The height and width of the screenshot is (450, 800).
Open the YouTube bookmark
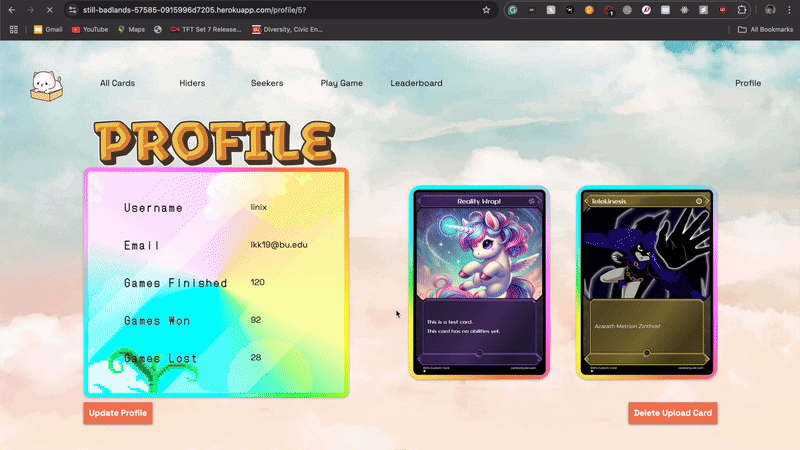(89, 30)
